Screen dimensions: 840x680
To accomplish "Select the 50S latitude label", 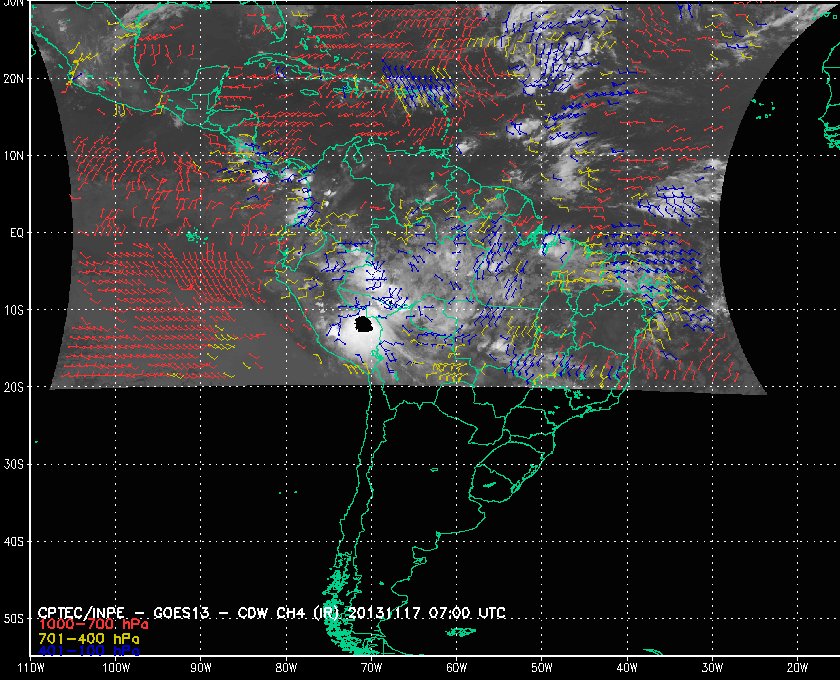I will click(13, 619).
